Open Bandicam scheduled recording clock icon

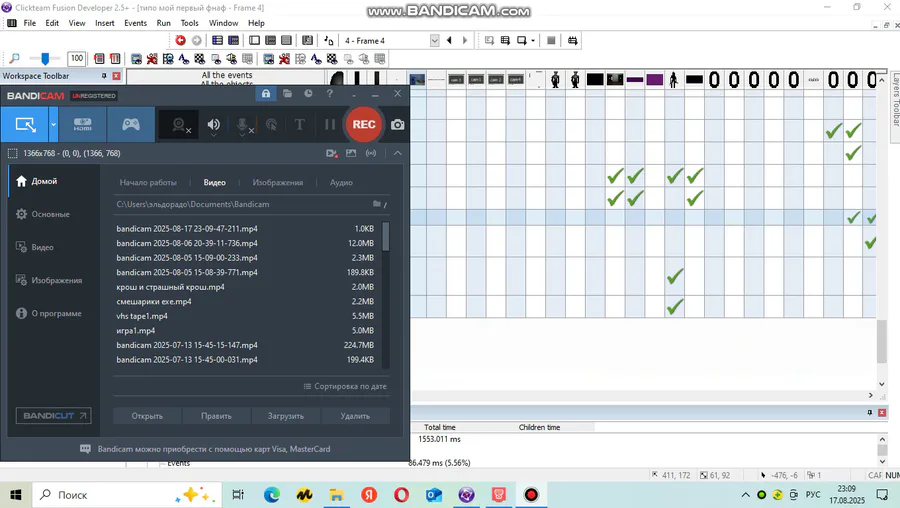pyautogui.click(x=308, y=94)
